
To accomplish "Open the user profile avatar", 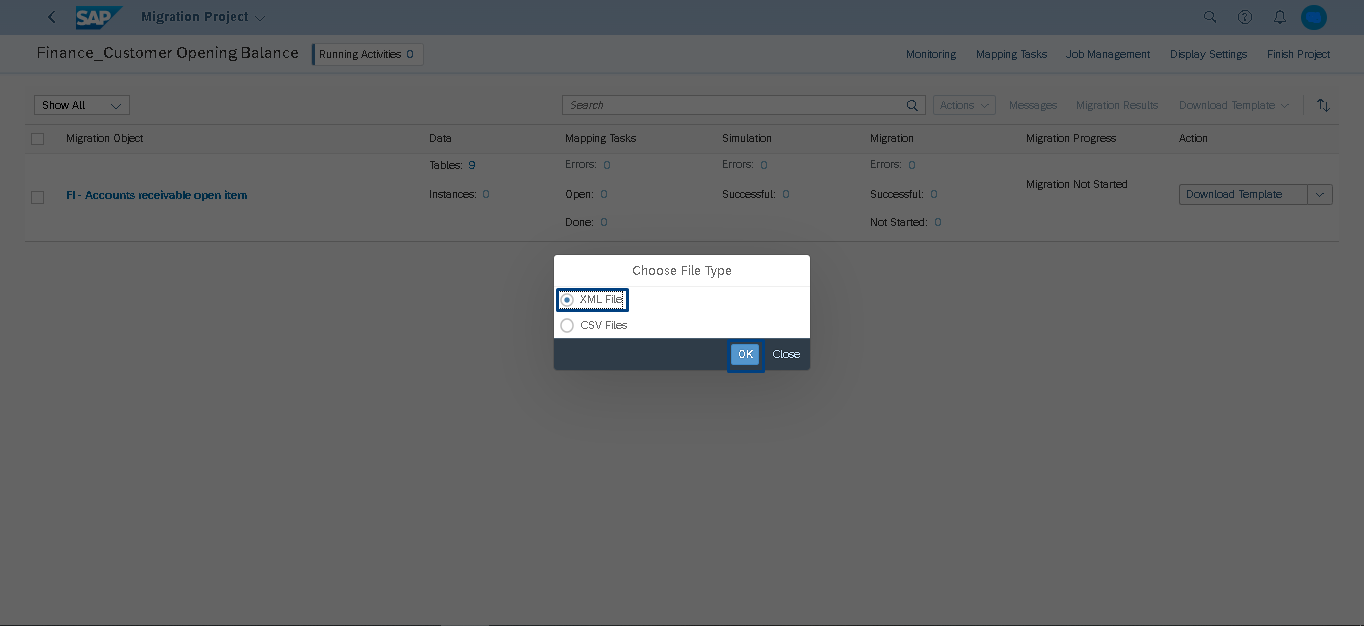I will tap(1314, 17).
